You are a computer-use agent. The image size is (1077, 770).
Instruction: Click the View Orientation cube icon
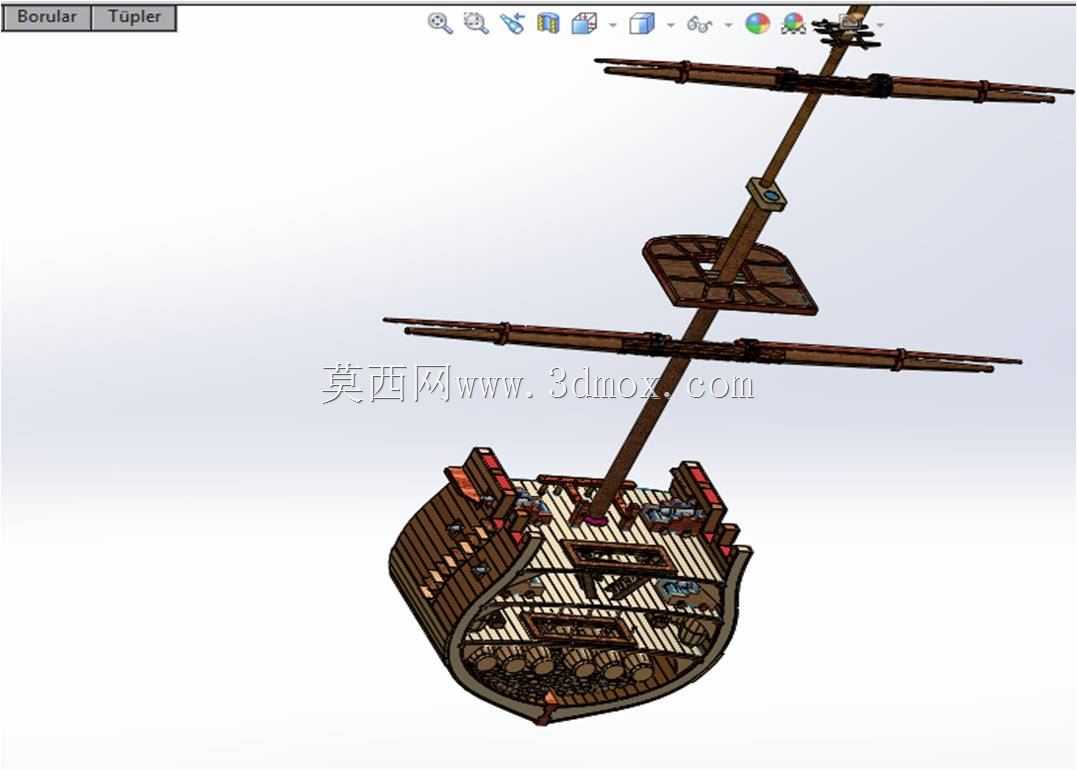point(584,24)
